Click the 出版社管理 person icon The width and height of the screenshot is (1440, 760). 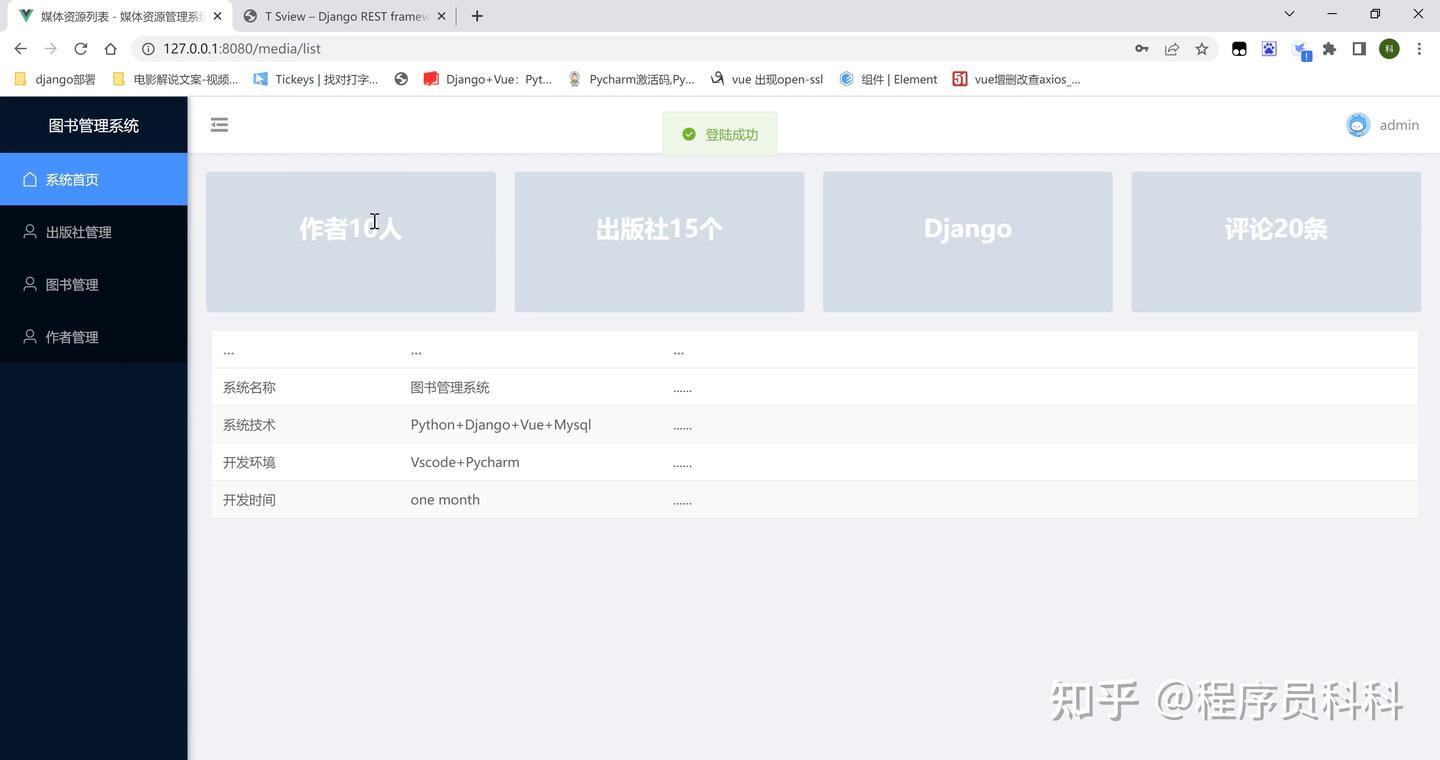[28, 231]
